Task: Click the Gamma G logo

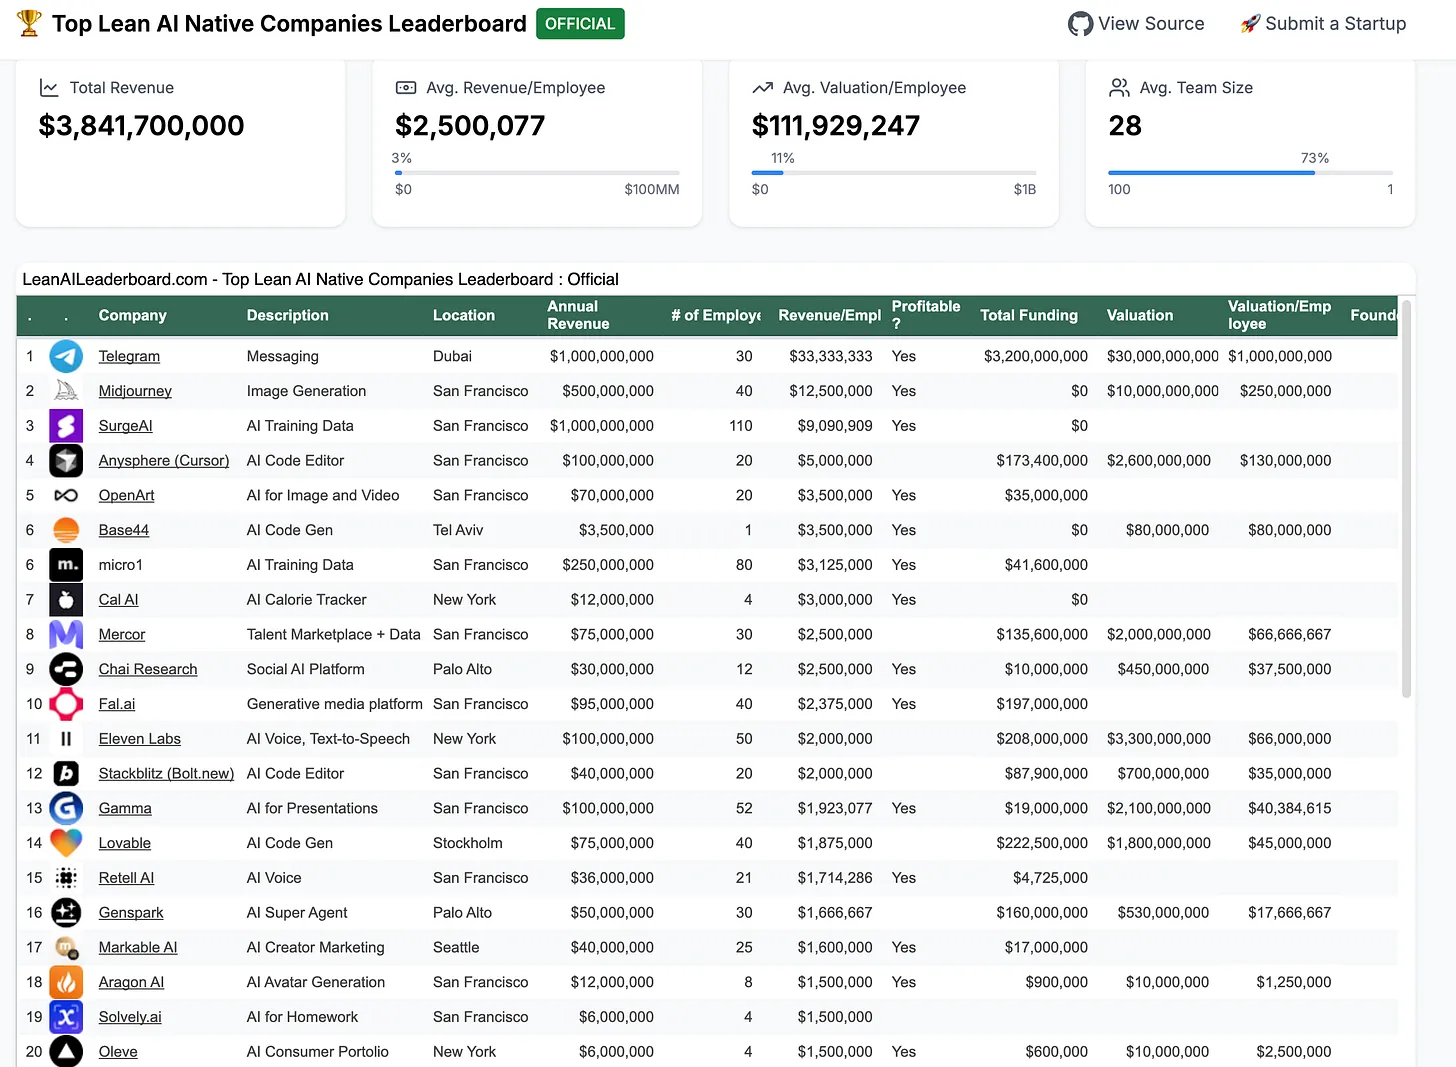Action: [66, 808]
